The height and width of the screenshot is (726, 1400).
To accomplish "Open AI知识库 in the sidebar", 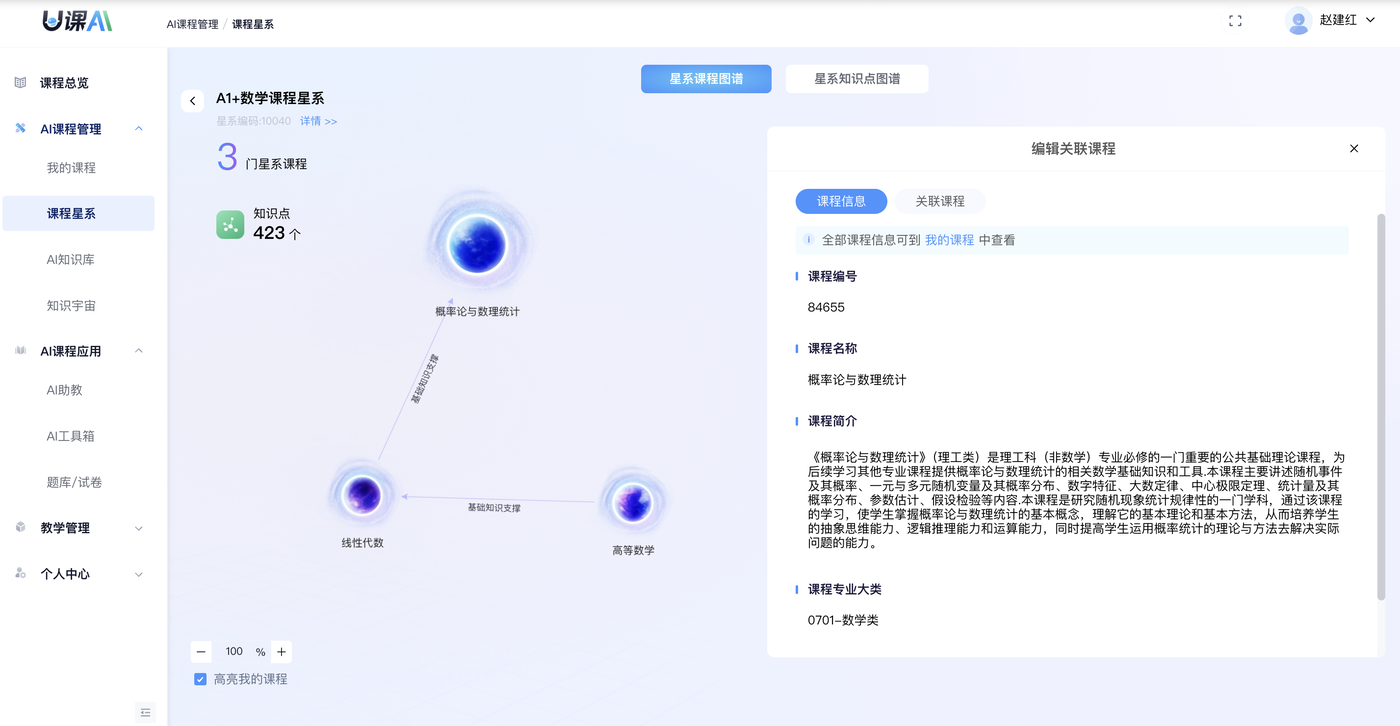I will 70,260.
